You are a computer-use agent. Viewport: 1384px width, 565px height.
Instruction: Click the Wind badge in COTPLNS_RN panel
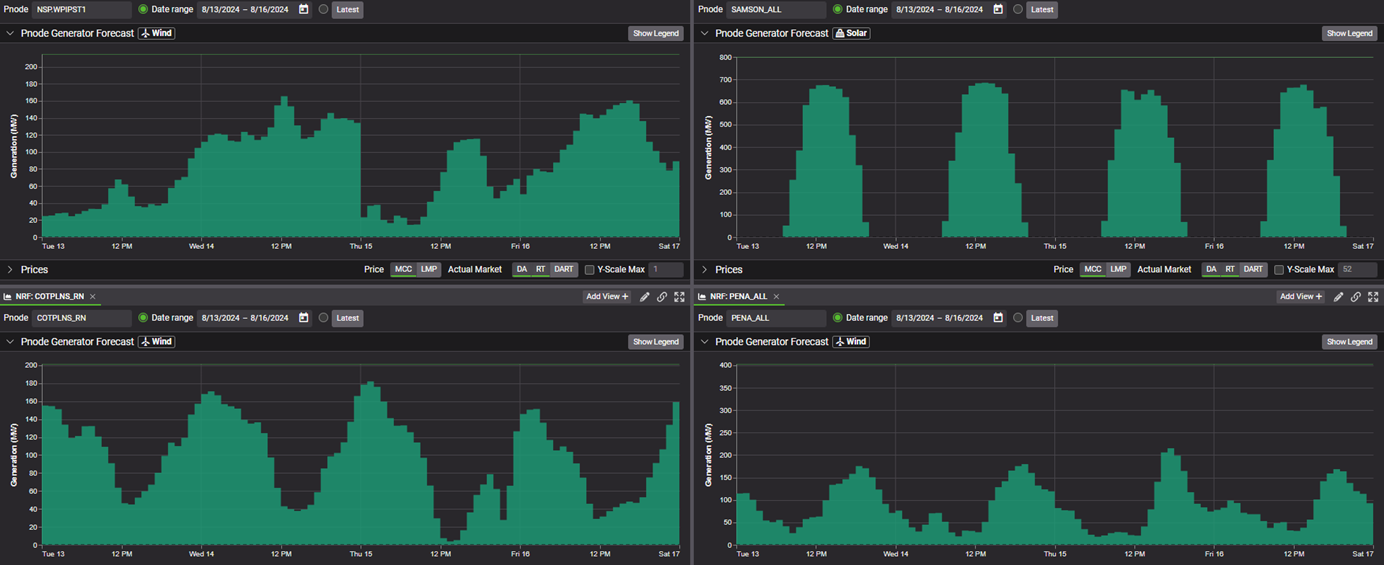pos(157,342)
